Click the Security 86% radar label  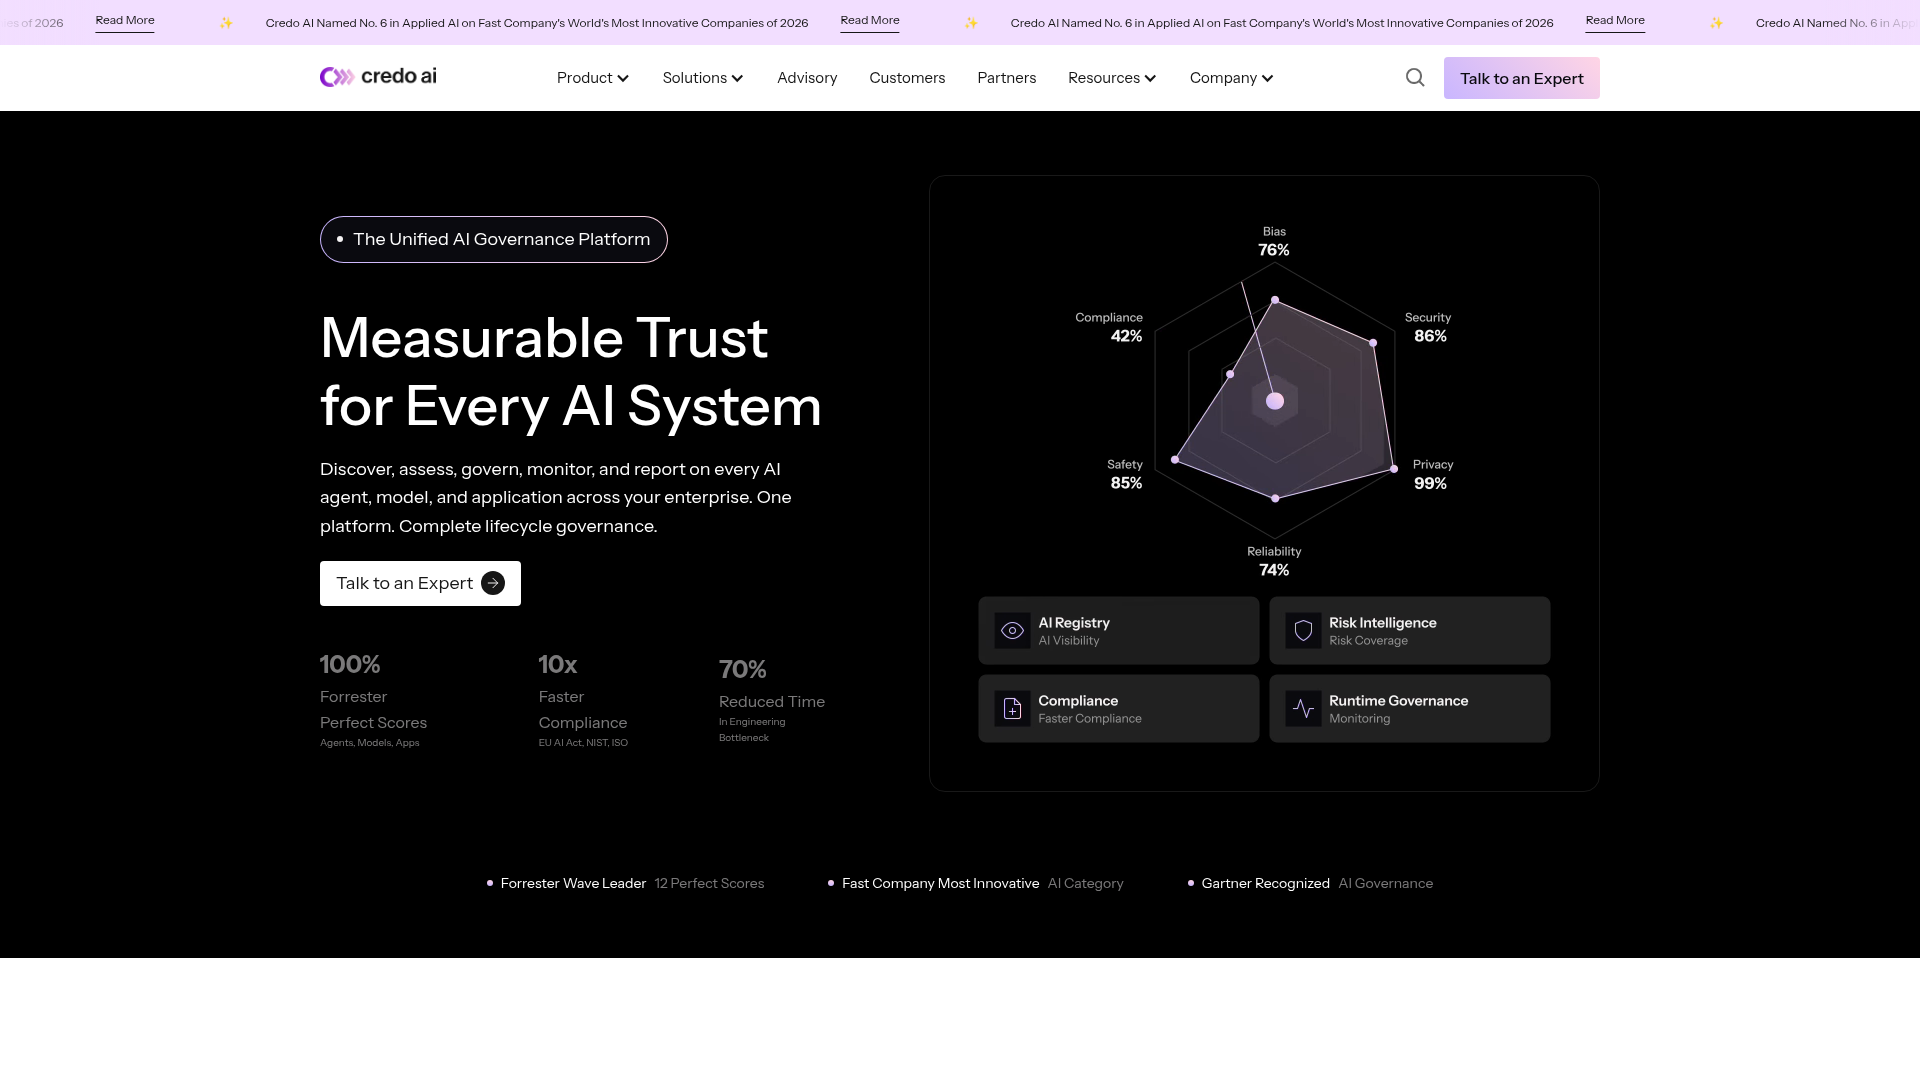(x=1428, y=328)
